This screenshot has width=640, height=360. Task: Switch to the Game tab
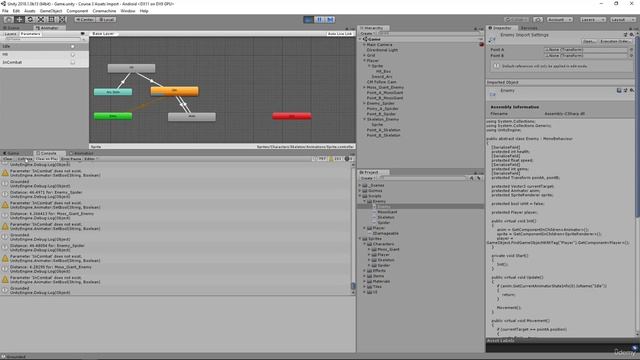(x=13, y=153)
